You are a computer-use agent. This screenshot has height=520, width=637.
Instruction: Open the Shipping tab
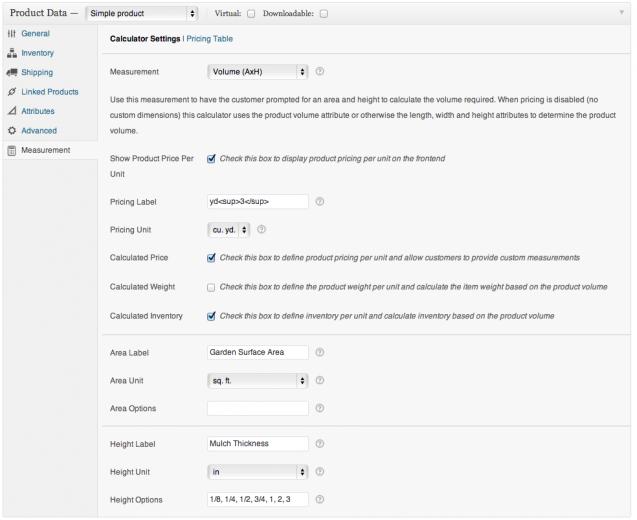coord(37,72)
